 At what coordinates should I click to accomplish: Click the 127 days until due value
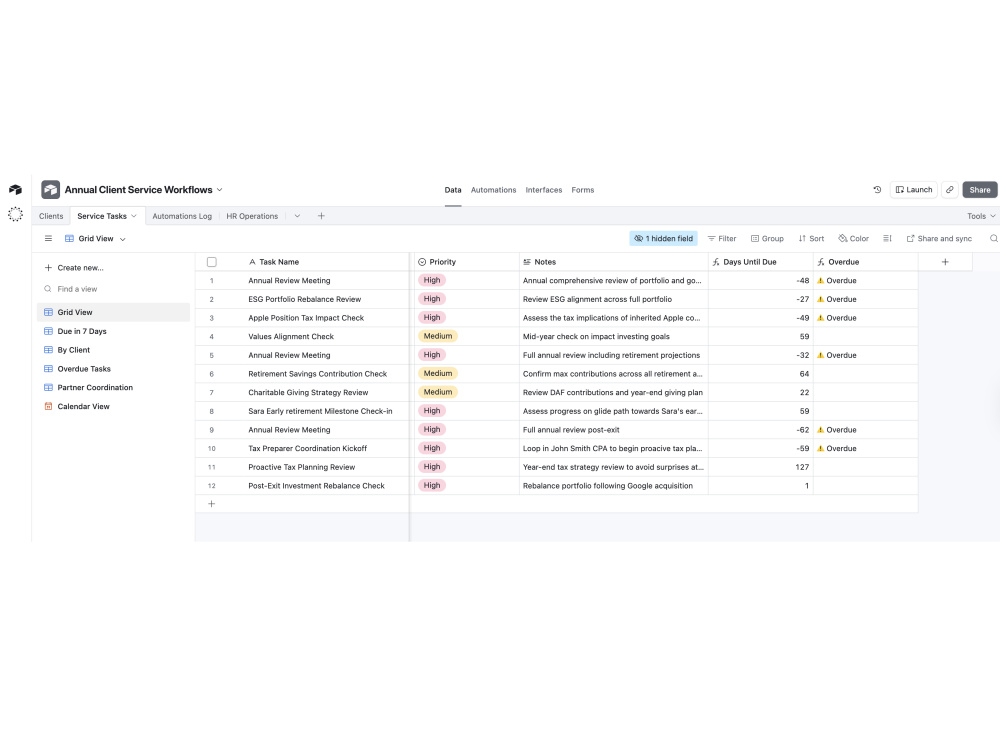point(802,467)
